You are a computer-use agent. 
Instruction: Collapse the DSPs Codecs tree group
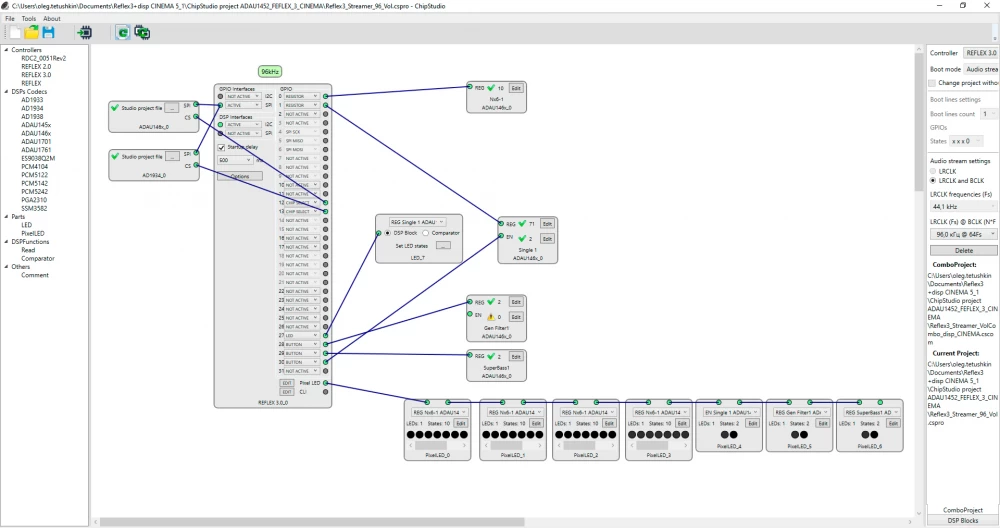pyautogui.click(x=6, y=91)
